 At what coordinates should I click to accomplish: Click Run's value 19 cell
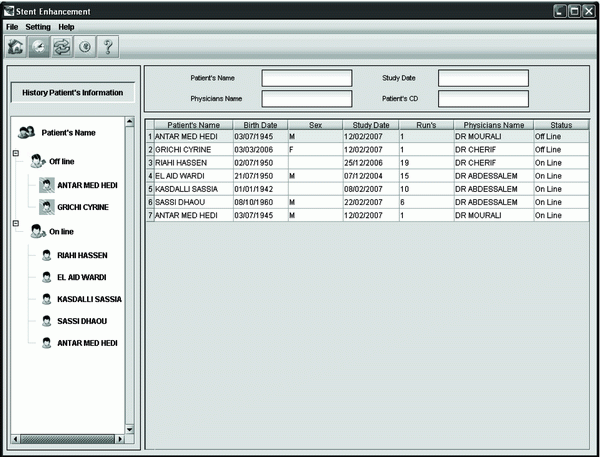(x=426, y=163)
